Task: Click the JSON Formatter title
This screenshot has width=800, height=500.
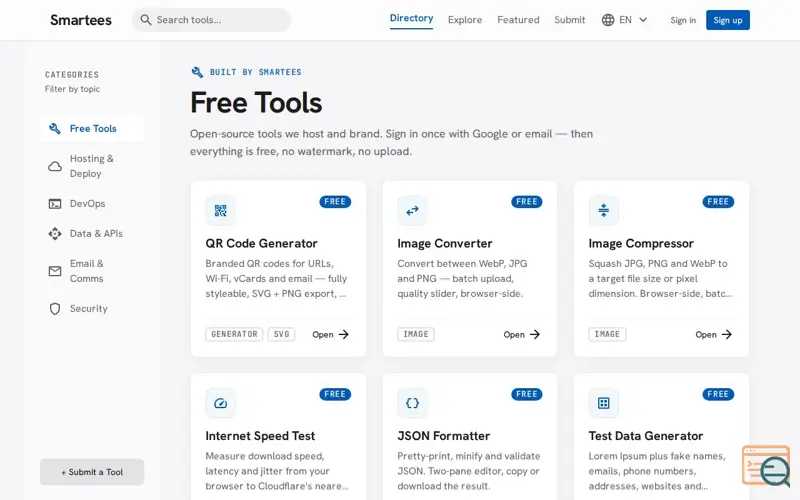Action: 444,436
